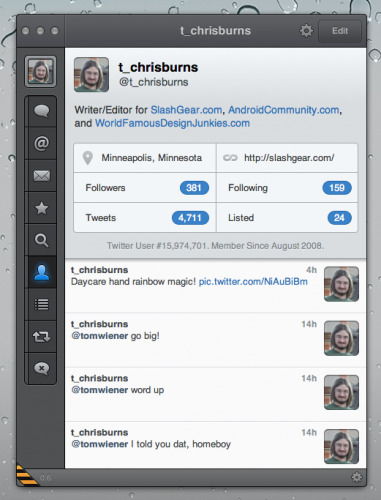The height and width of the screenshot is (500, 381).
Task: Open the gear menu in title bar
Action: tap(306, 31)
